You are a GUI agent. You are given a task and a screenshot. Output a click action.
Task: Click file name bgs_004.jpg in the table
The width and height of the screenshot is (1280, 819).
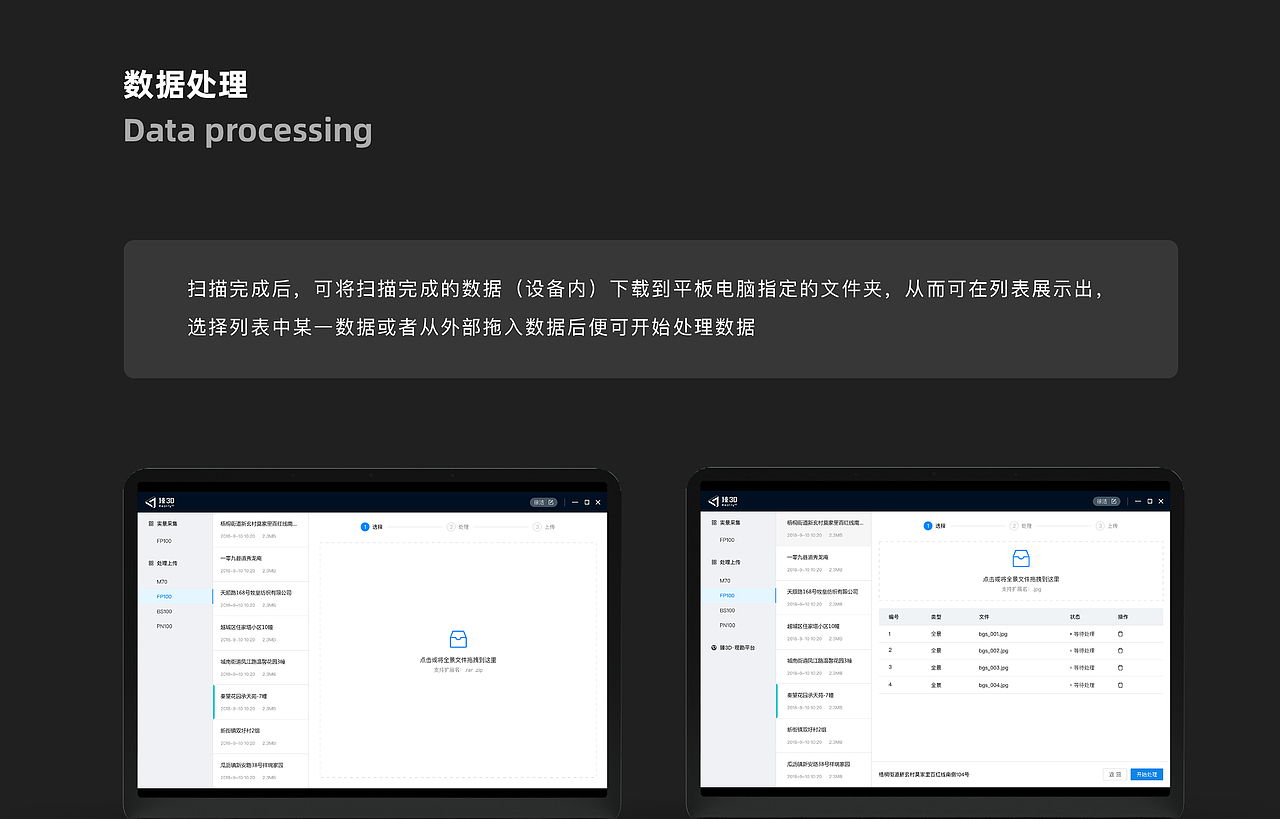(993, 685)
